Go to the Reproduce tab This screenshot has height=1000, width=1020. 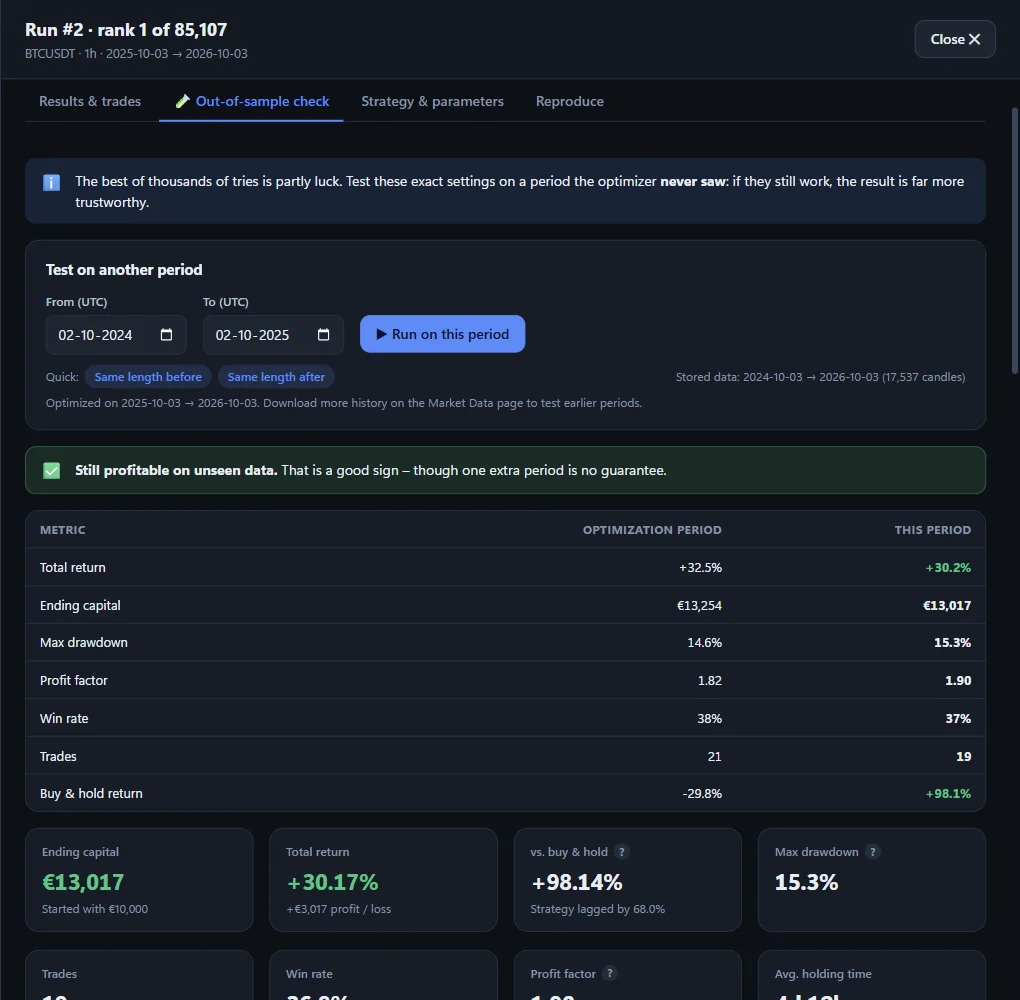[570, 101]
